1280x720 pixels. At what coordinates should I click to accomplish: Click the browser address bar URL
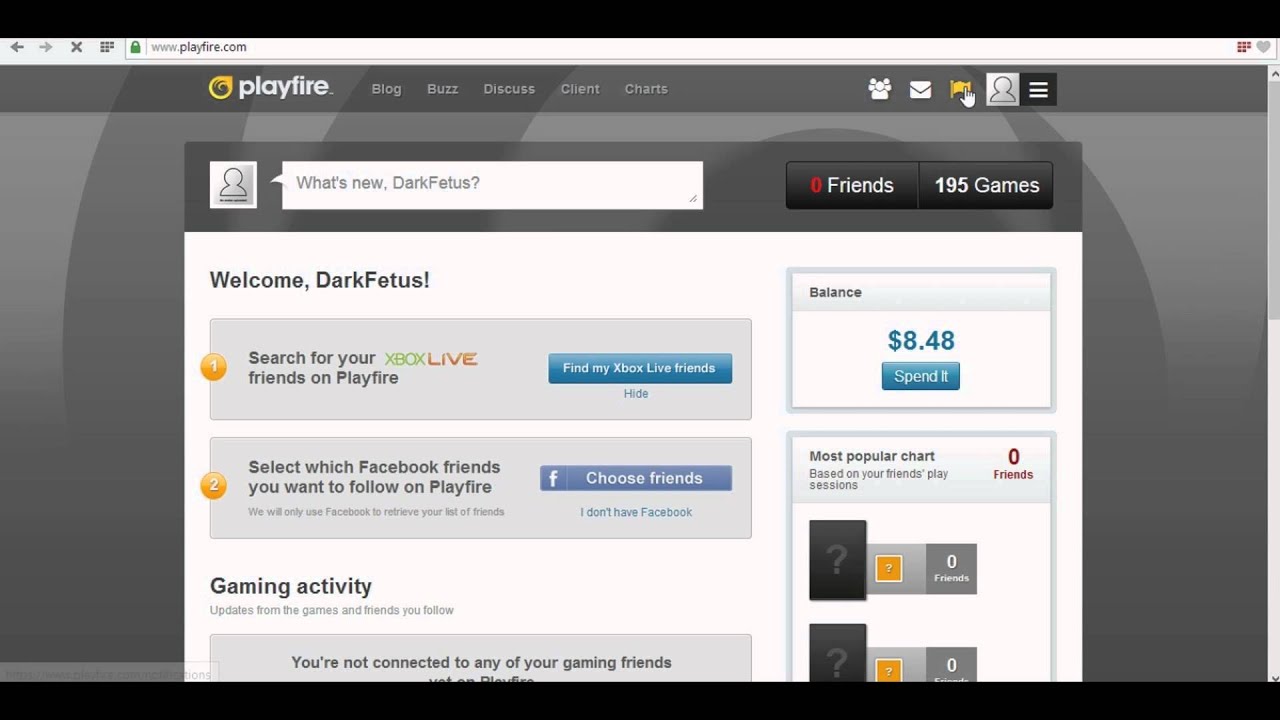pos(199,47)
